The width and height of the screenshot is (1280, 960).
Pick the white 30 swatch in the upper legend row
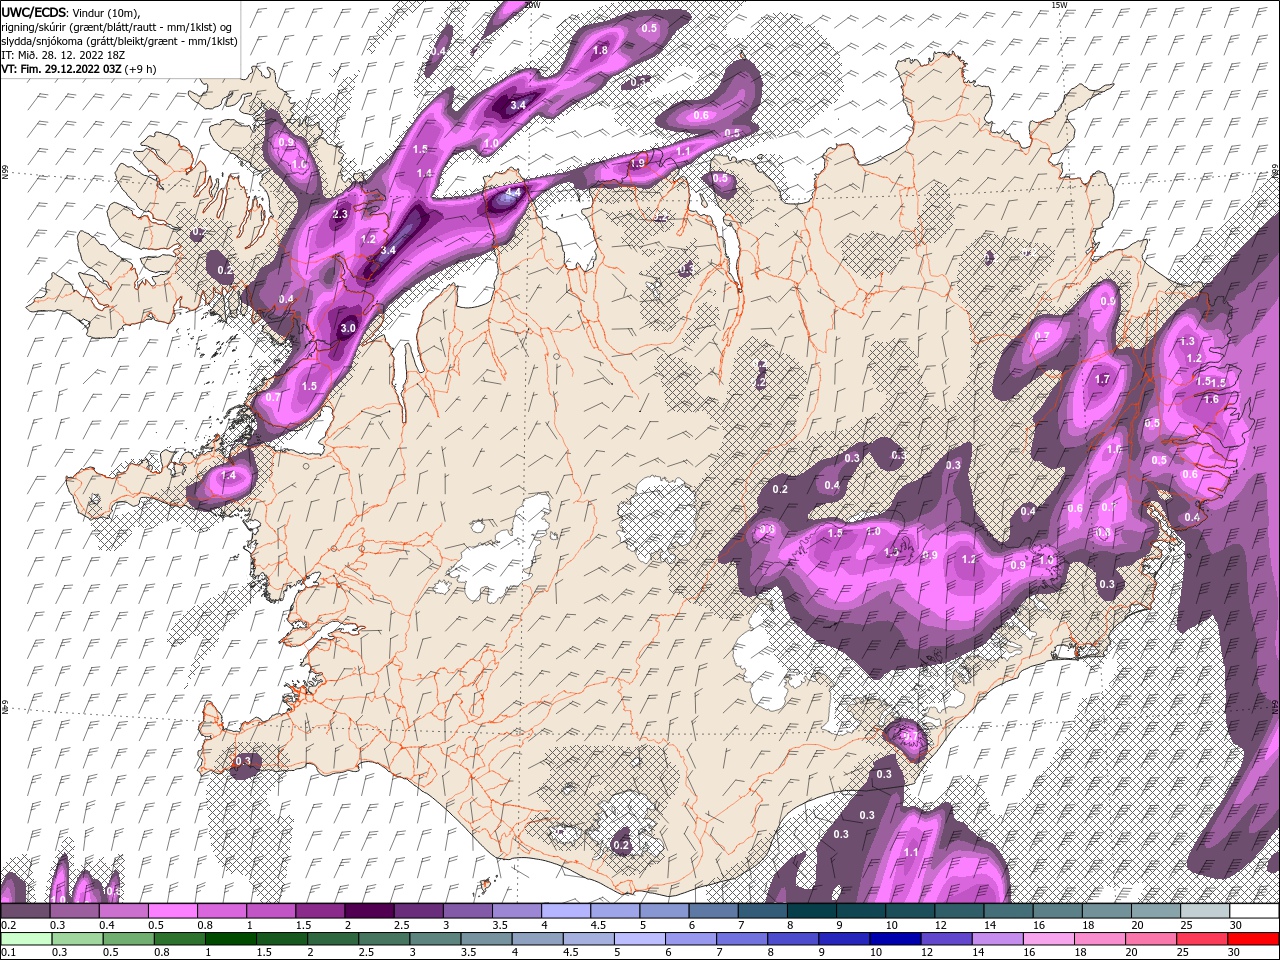(x=1253, y=911)
